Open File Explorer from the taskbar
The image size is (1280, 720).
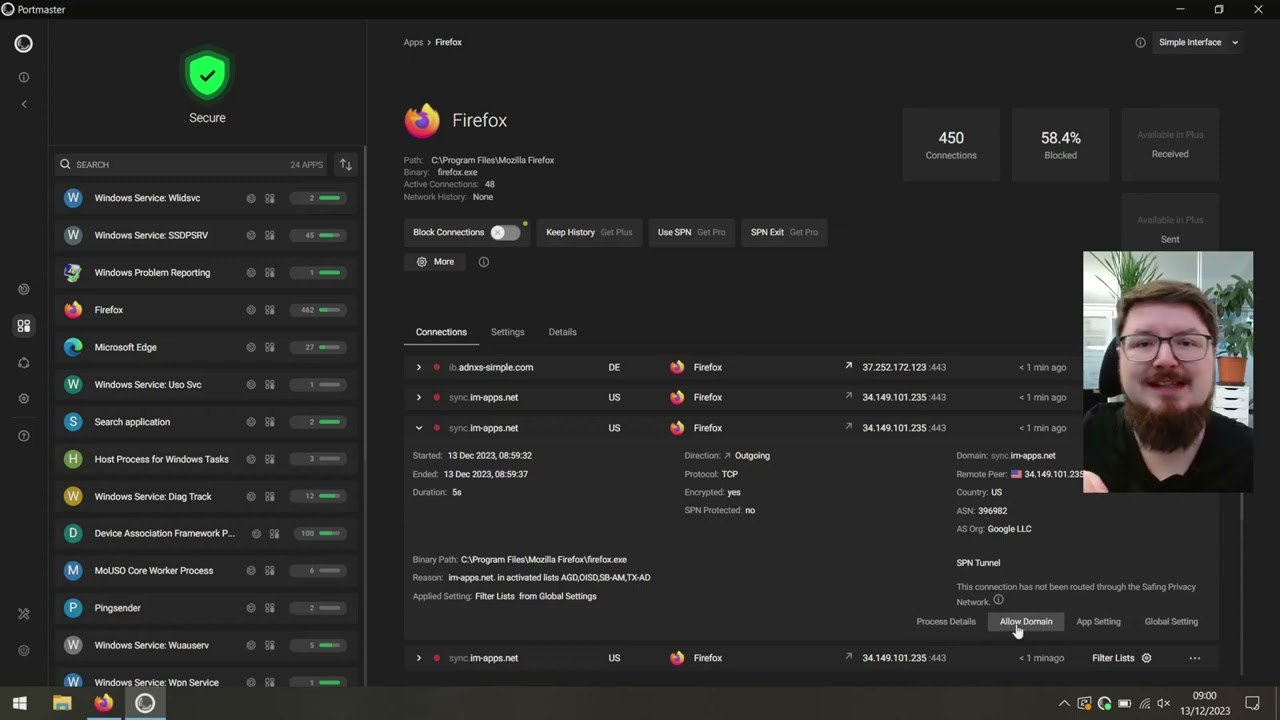coord(62,703)
